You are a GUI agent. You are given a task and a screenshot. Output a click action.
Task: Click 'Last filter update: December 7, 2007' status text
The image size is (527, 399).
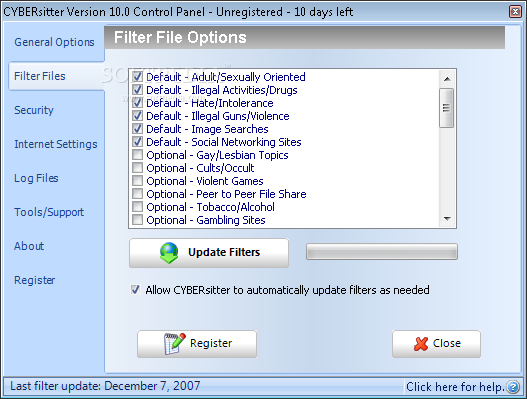tap(105, 386)
